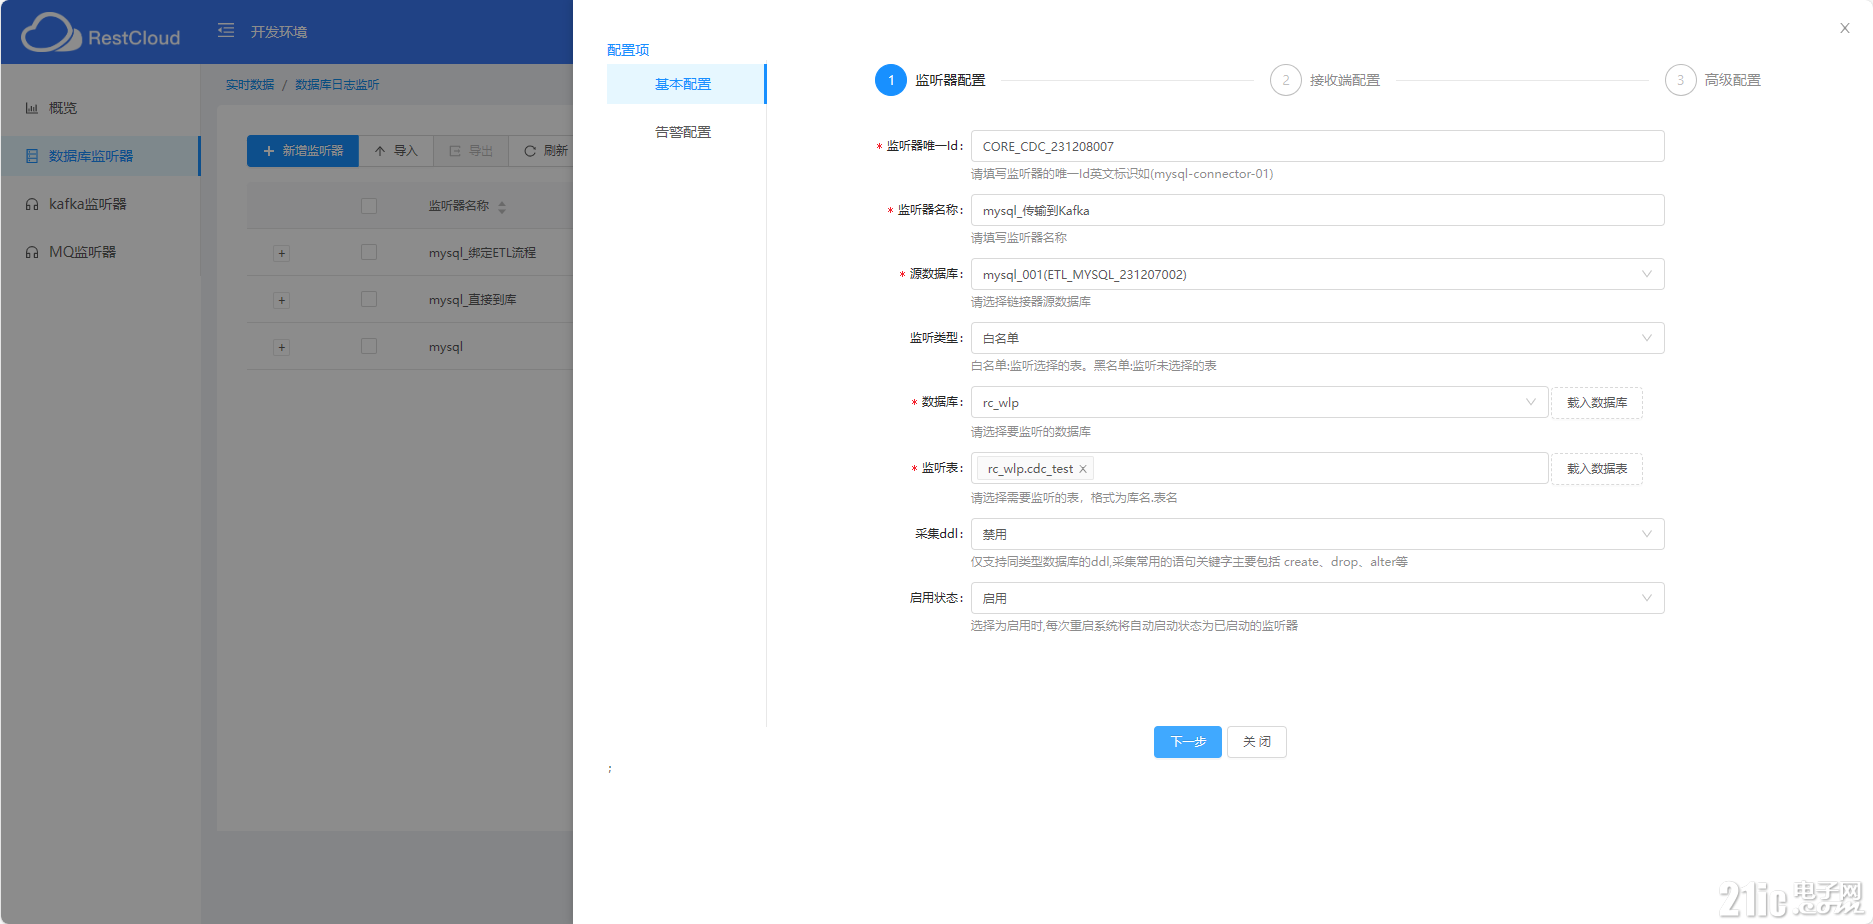Click the kafka监听器 headset icon
Image resolution: width=1873 pixels, height=924 pixels.
[32, 204]
